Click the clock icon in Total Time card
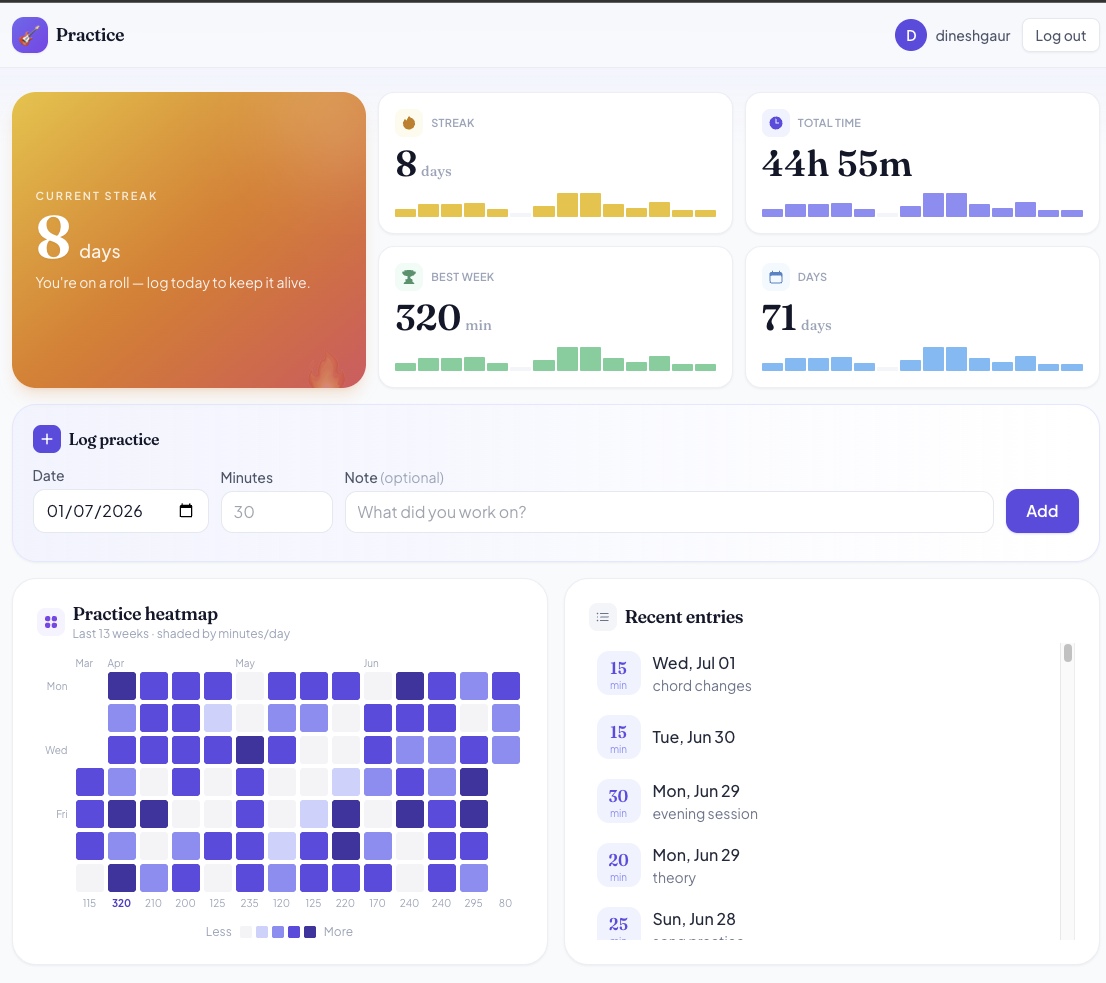1106x983 pixels. tap(776, 123)
